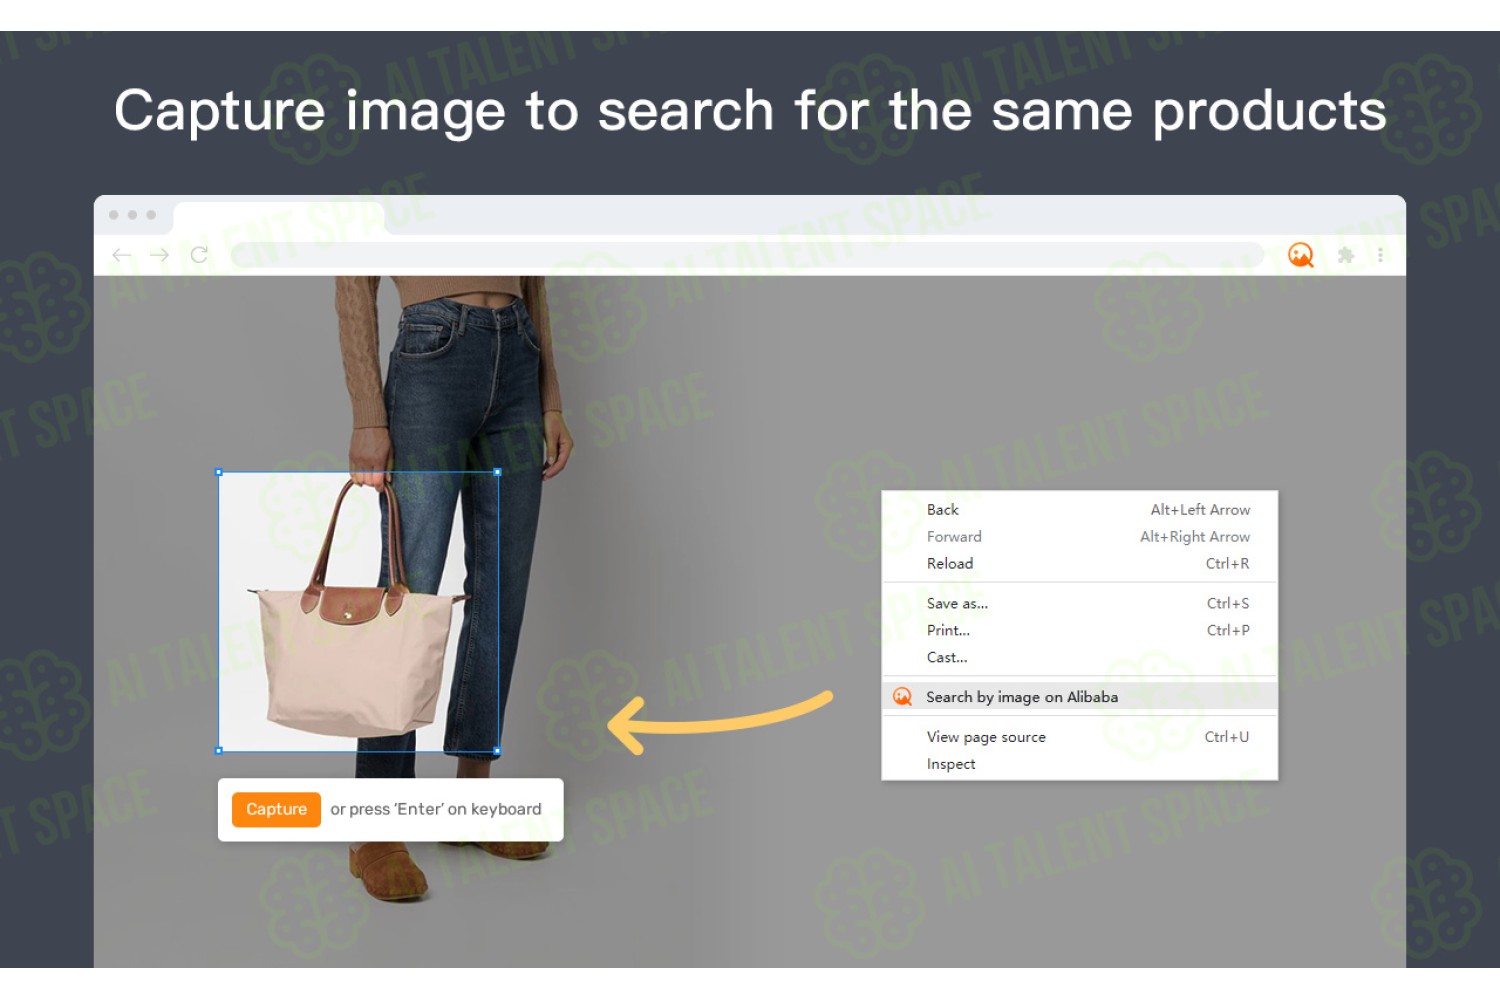This screenshot has height=1000, width=1500.
Task: Click the browser back arrow
Action: [122, 255]
